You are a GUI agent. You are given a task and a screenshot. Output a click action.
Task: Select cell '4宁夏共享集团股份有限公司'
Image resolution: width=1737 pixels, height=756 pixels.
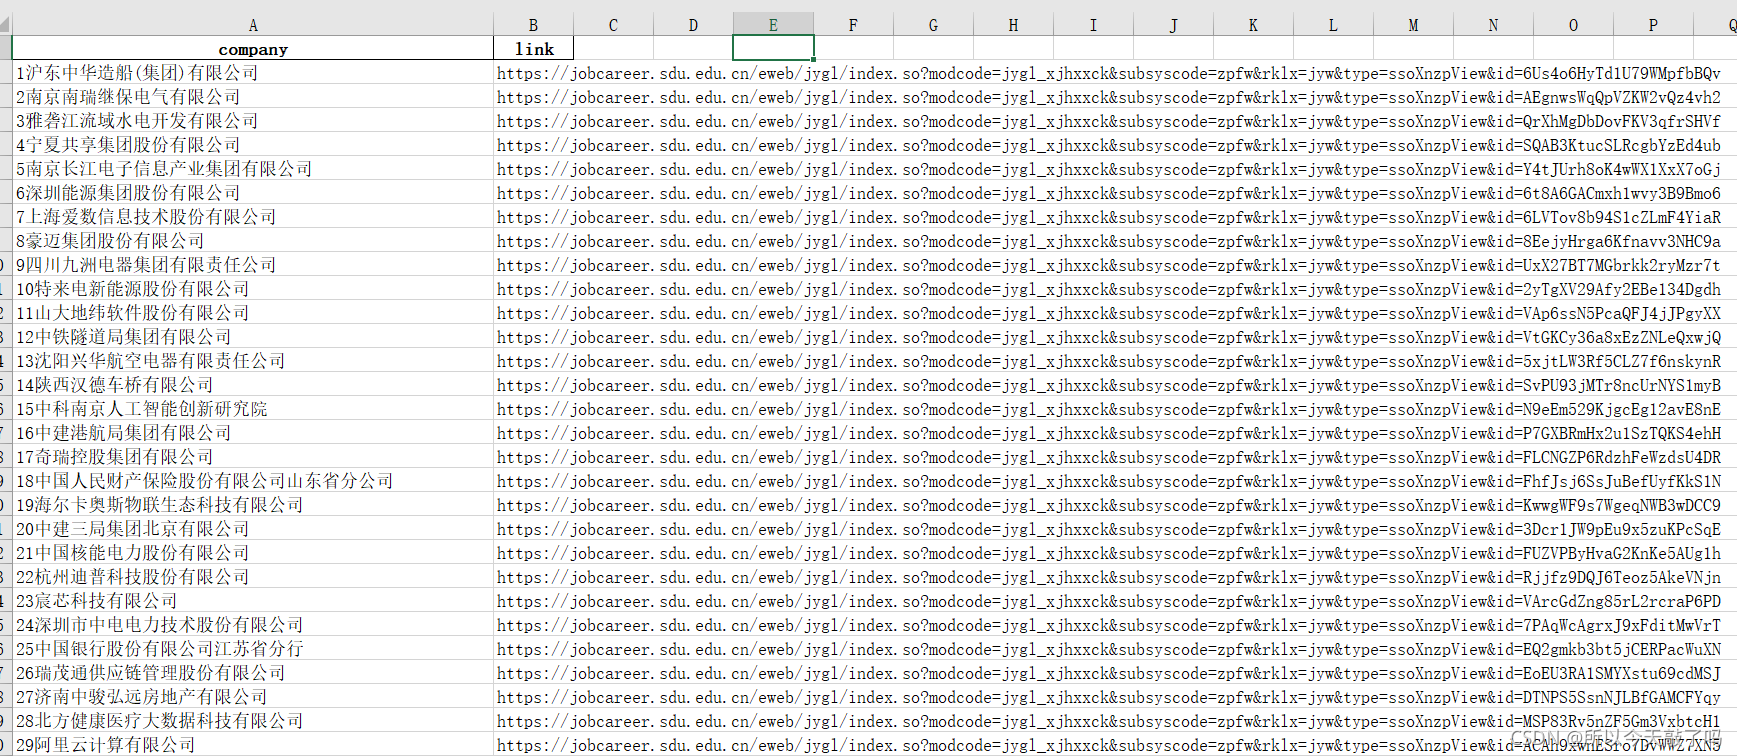(252, 144)
